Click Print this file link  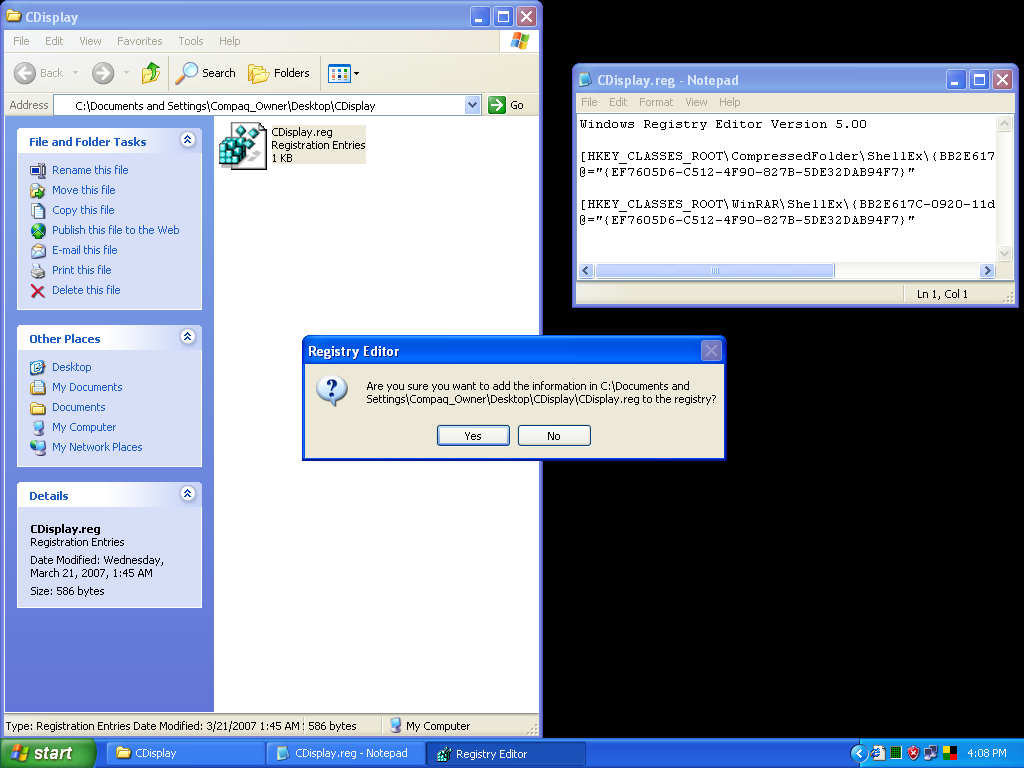pyautogui.click(x=82, y=270)
